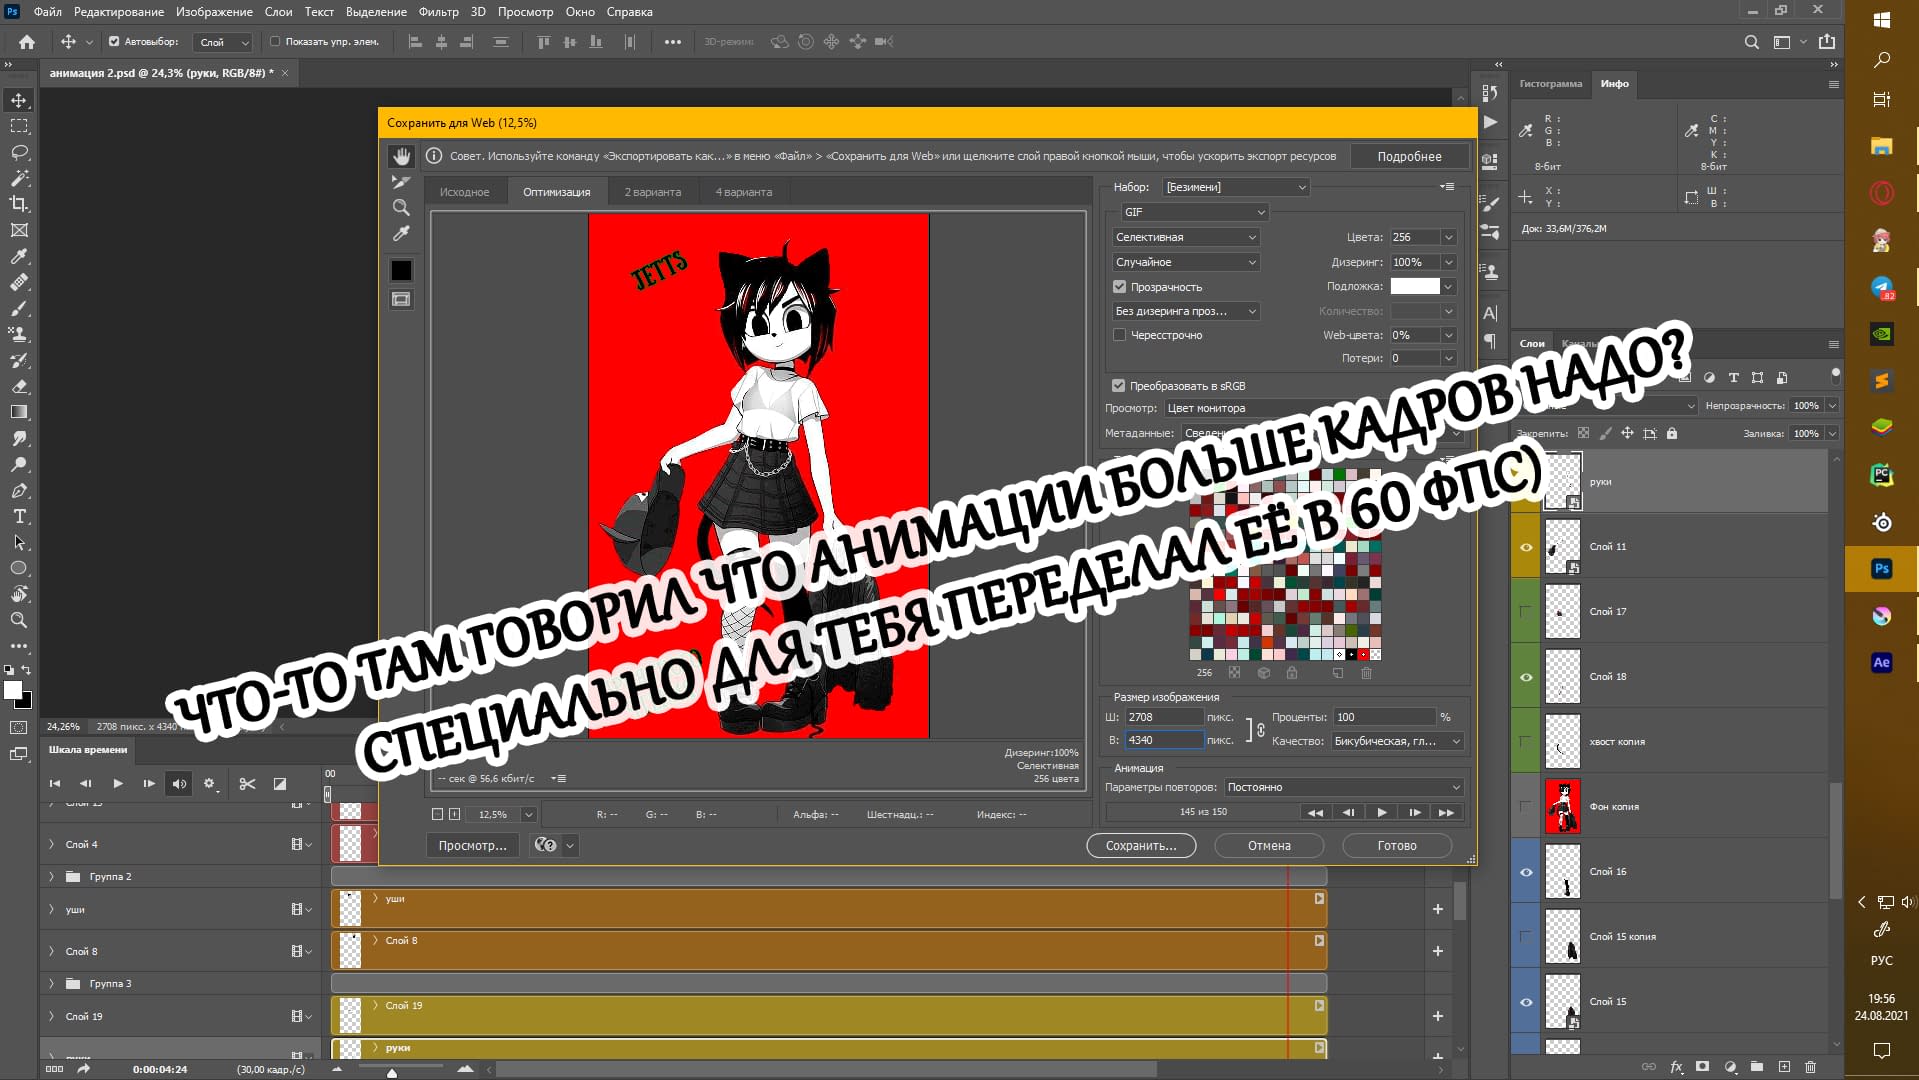The height and width of the screenshot is (1080, 1919).
Task: Select the Crop tool
Action: pyautogui.click(x=19, y=204)
